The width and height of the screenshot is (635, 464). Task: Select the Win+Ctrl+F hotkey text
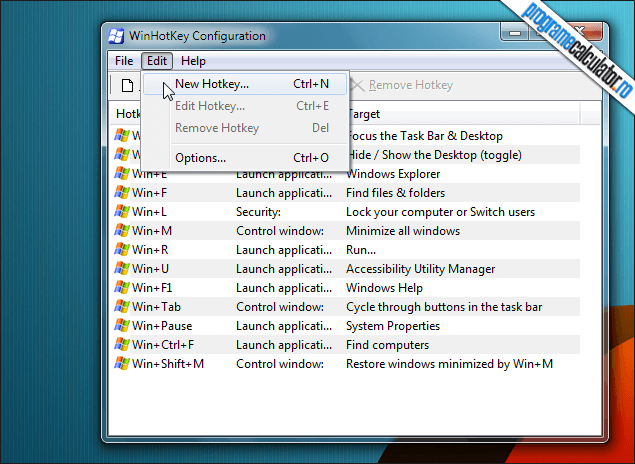pyautogui.click(x=163, y=345)
